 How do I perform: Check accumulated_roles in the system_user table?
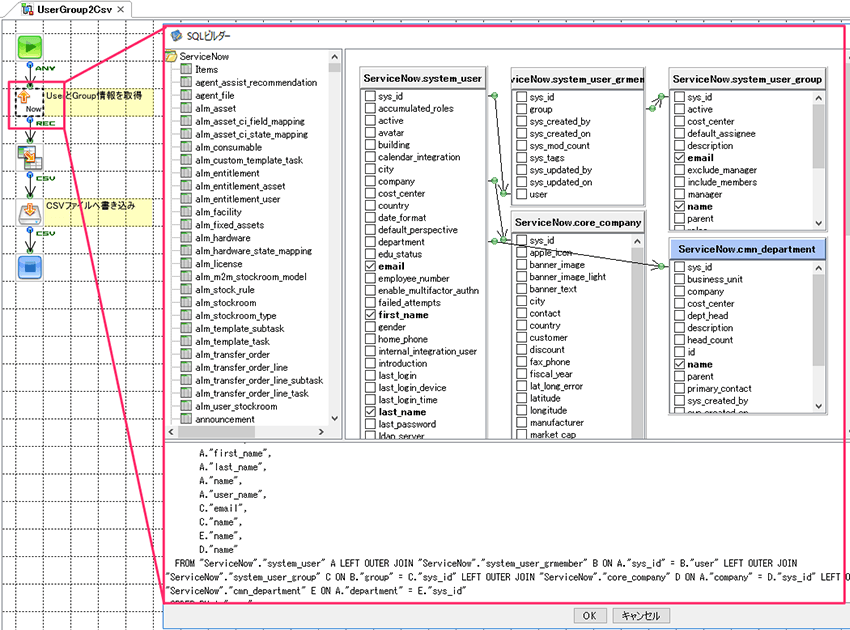tap(370, 108)
